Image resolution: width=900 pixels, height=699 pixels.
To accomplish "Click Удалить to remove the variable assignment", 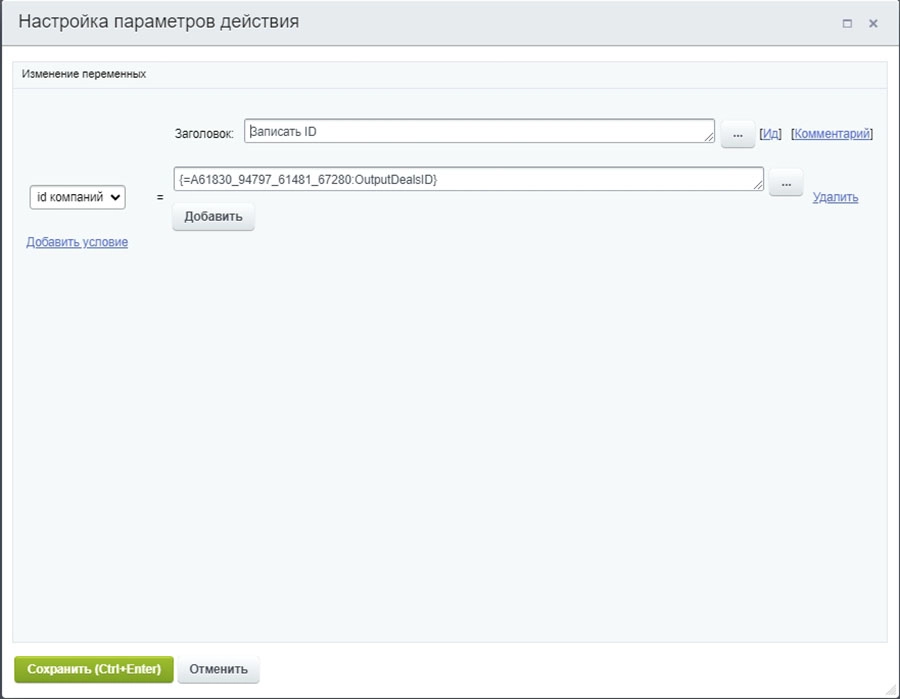I will coord(837,197).
